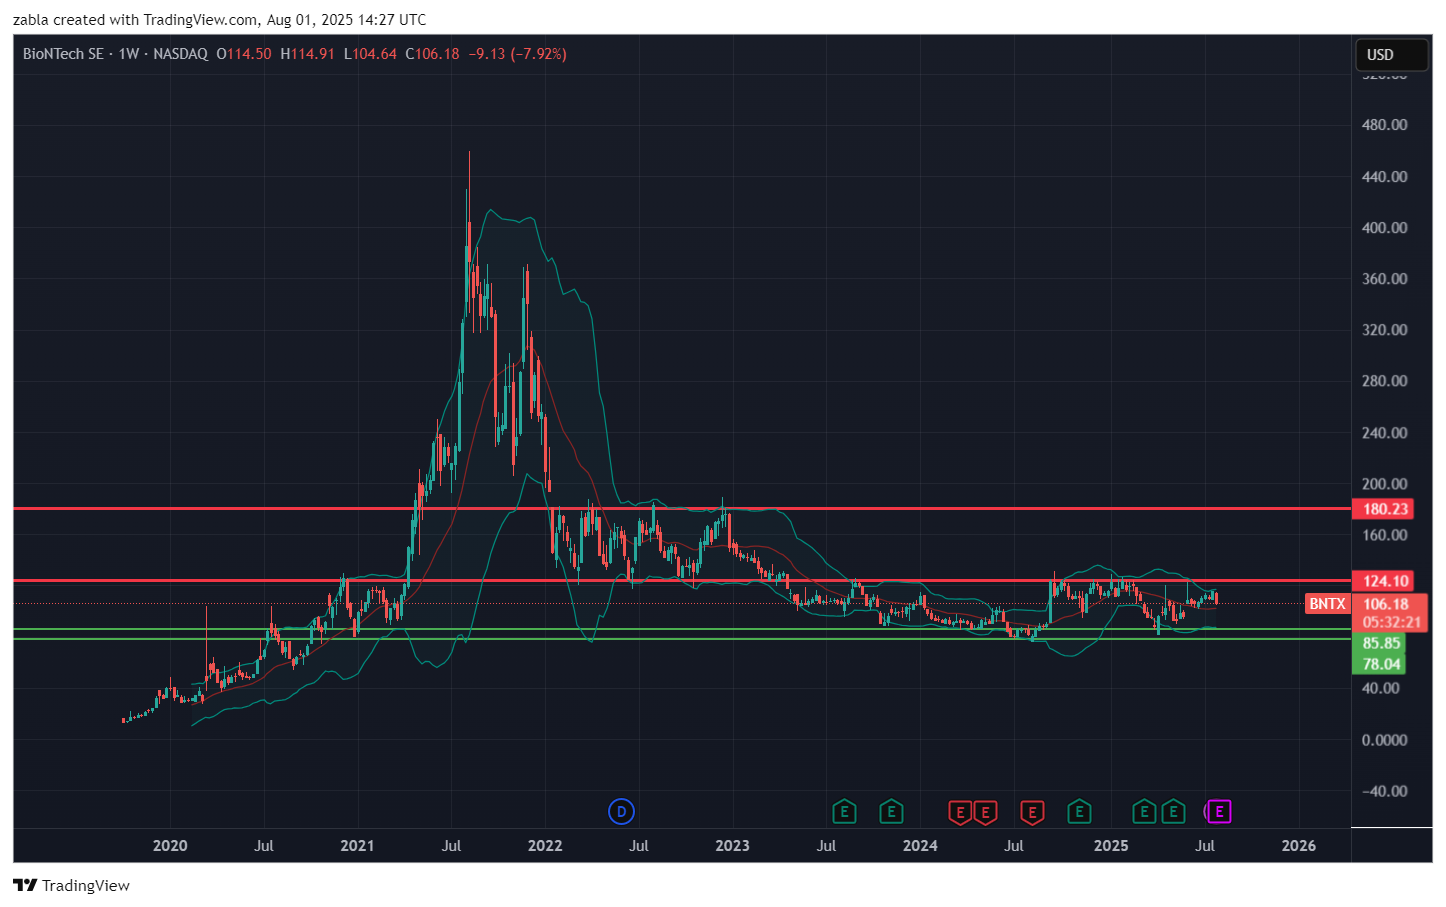Viewport: 1446px width, 907px height.
Task: Click the 2024 label on time axis
Action: (x=920, y=846)
